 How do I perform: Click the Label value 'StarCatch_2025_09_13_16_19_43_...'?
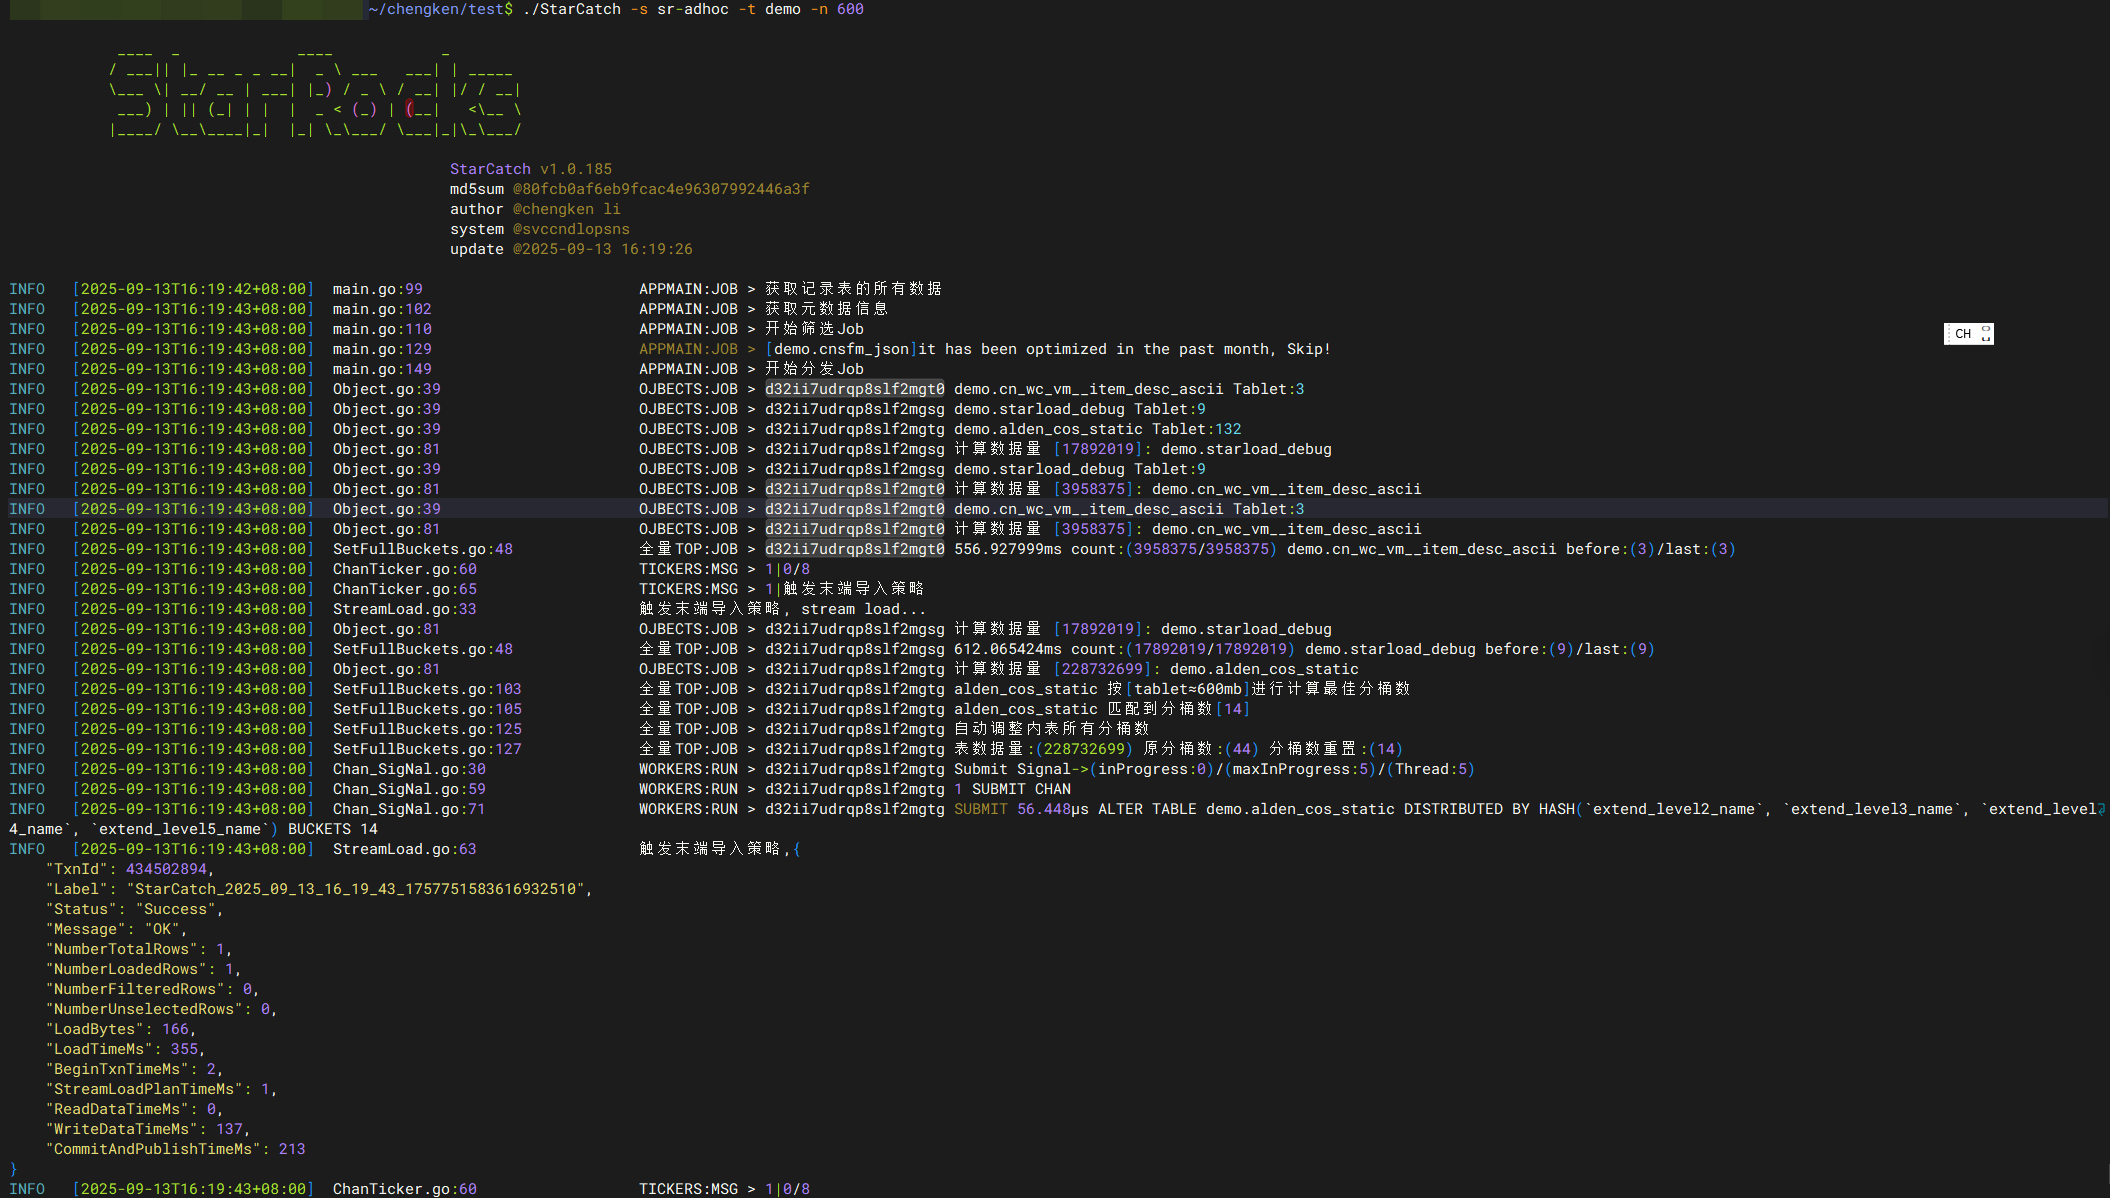coord(355,889)
